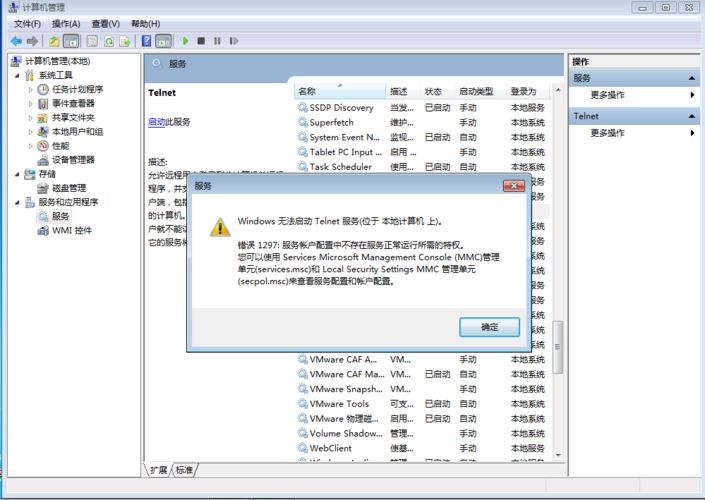Select 磁盘管理 in the tree

coord(69,188)
